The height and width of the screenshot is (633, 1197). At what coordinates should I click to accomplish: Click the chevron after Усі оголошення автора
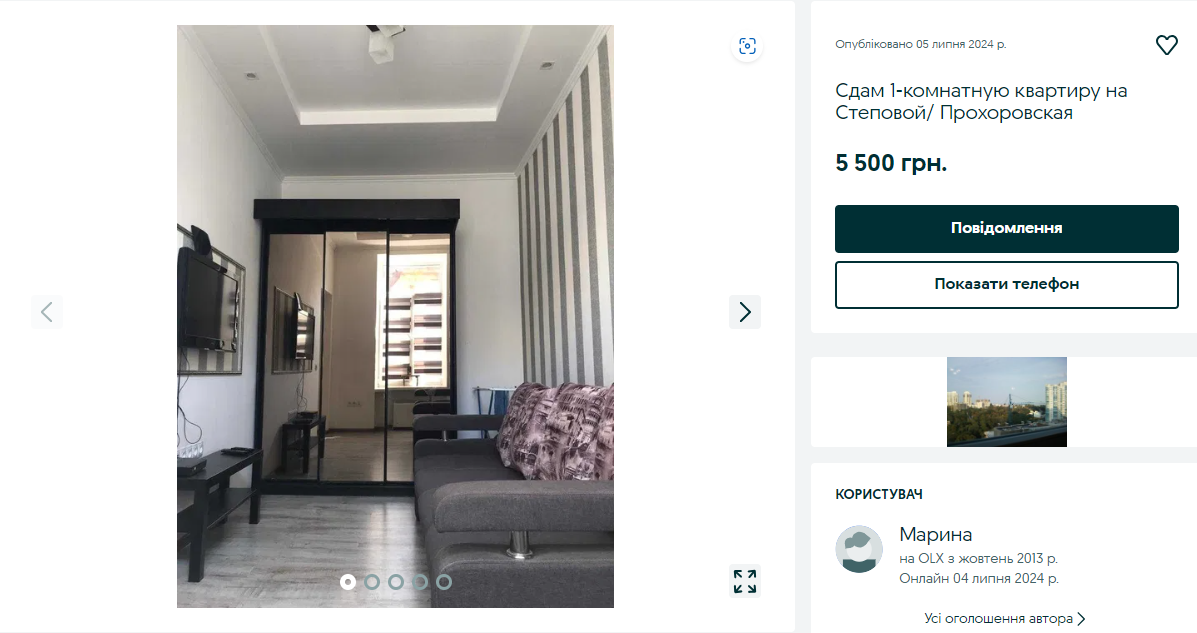pos(1081,618)
